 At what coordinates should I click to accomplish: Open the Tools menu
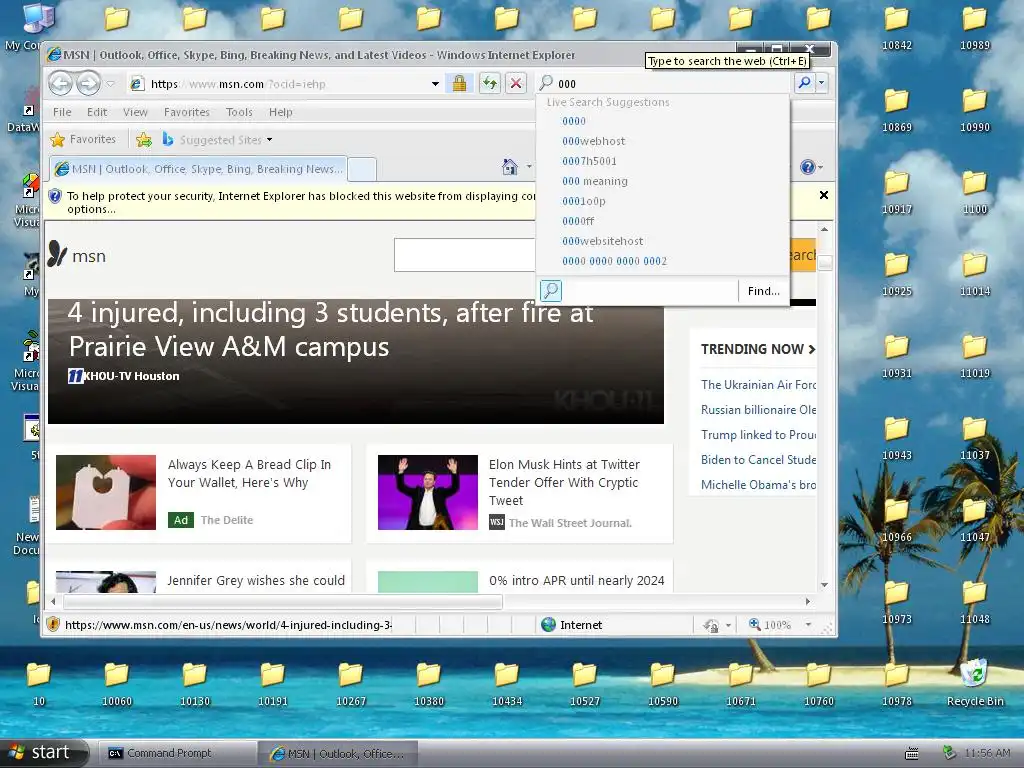[x=239, y=112]
